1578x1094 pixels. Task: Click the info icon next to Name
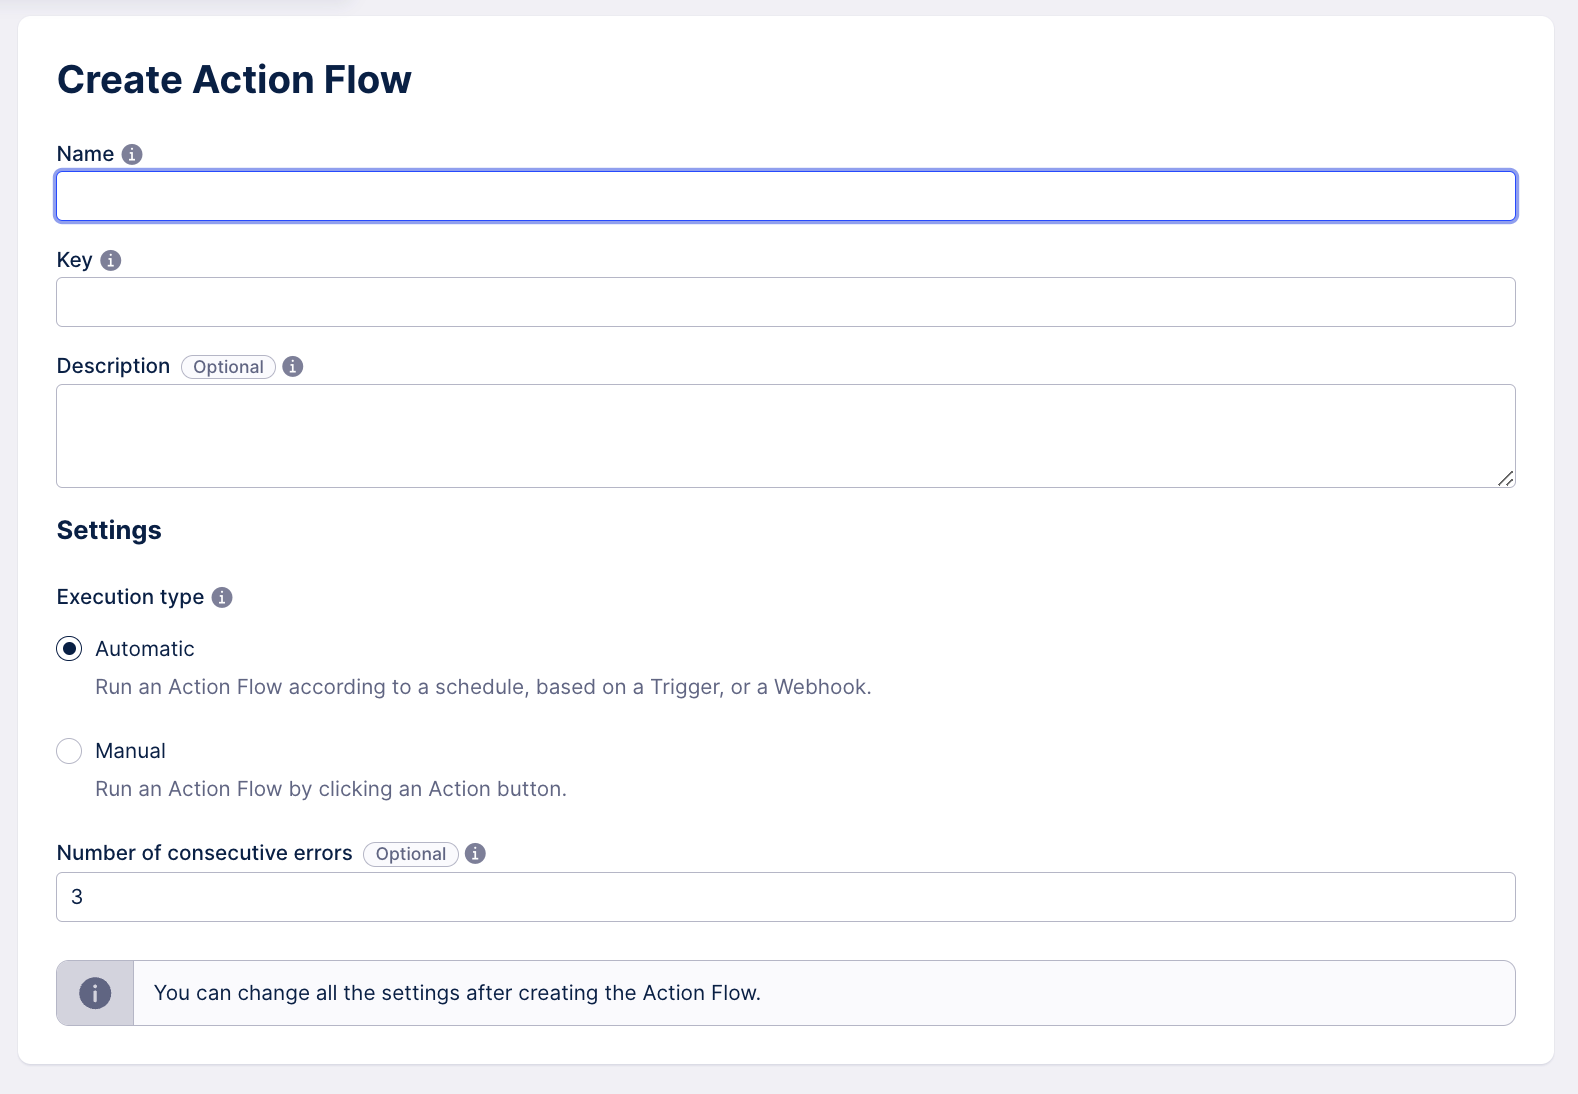(132, 154)
